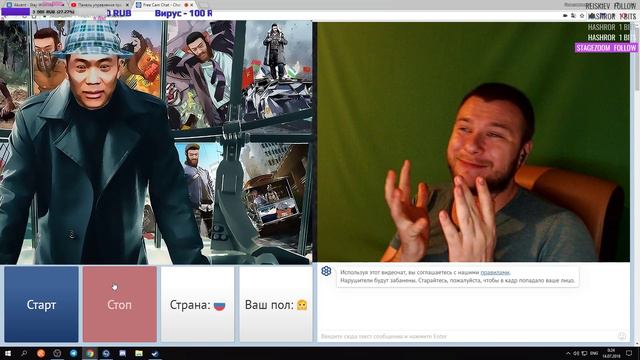Screen dimensions: 640x360
Task: Open the orange app on the taskbar
Action: pyautogui.click(x=41, y=353)
